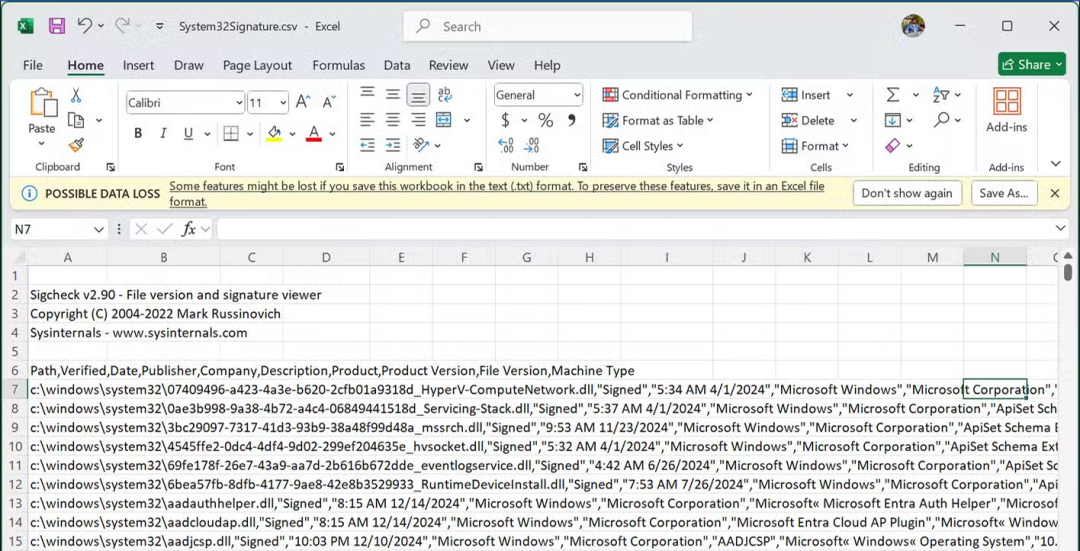Apply cell Borders icon

(x=231, y=133)
